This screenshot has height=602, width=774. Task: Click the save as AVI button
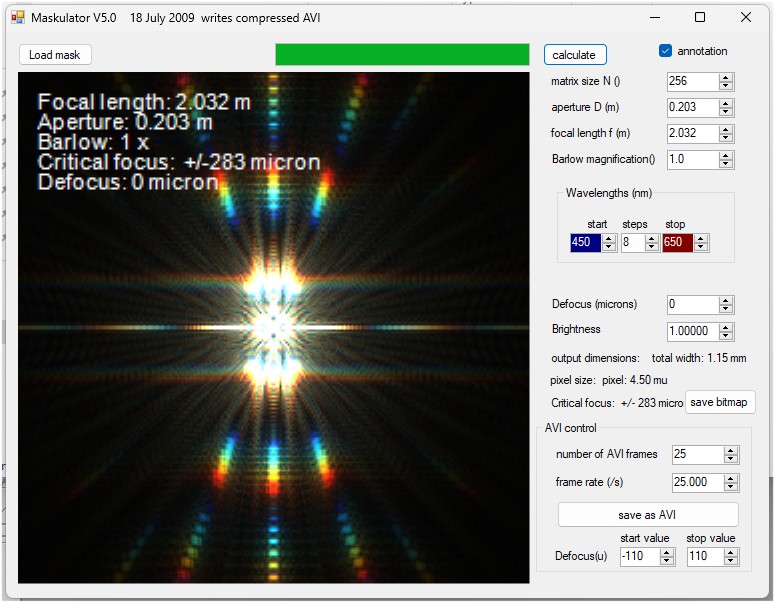coord(647,515)
